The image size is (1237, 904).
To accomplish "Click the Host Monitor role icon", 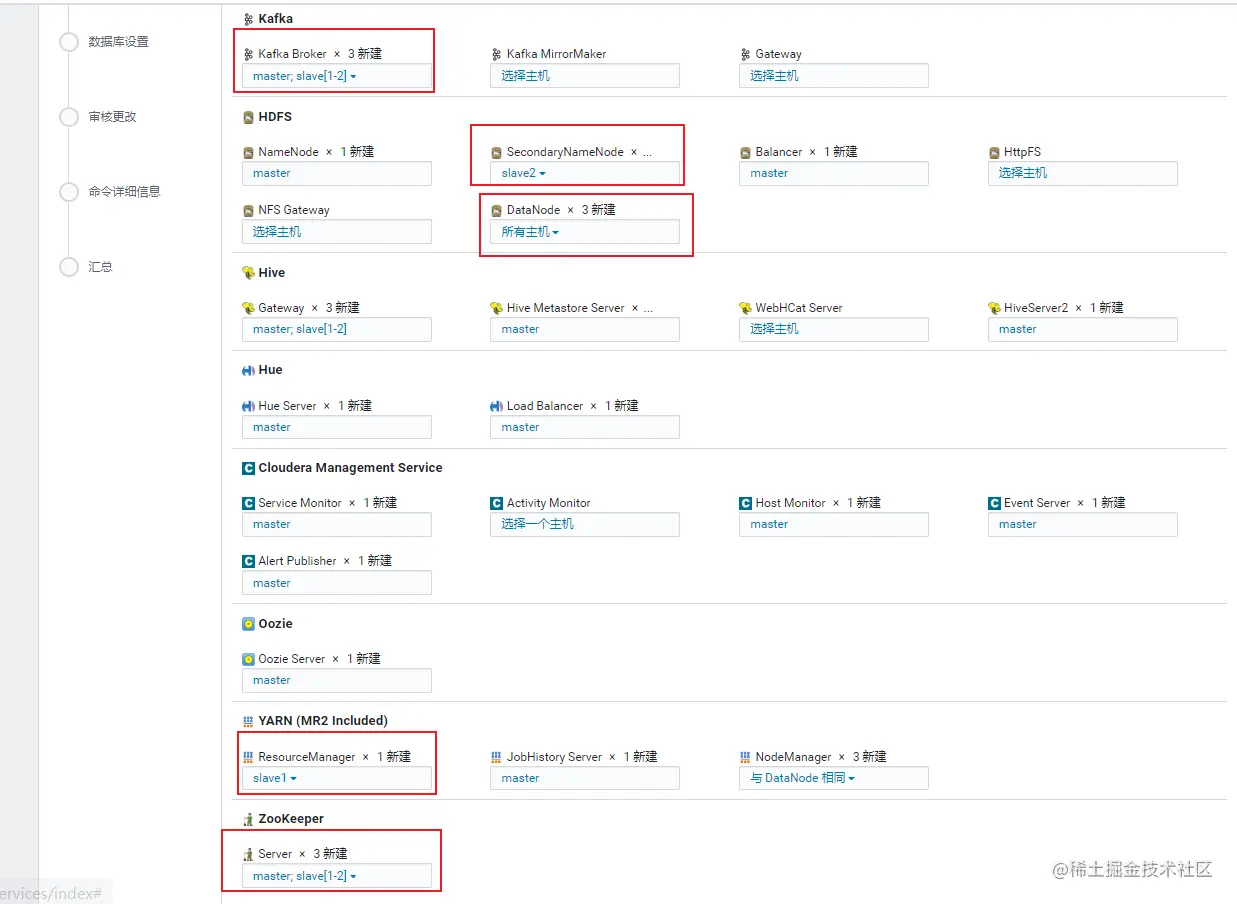I will (745, 503).
